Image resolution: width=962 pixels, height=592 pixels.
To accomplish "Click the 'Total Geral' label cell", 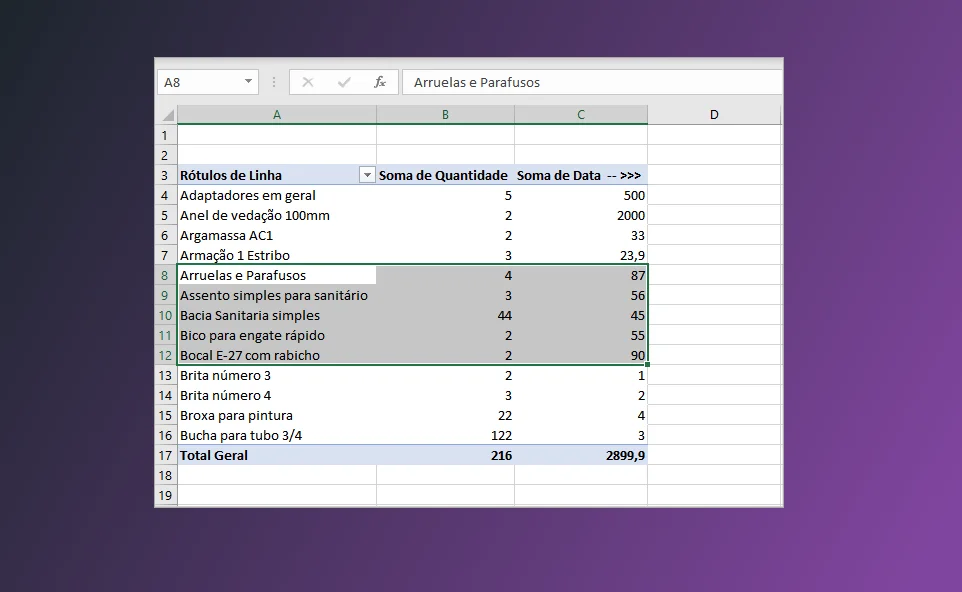I will click(277, 455).
